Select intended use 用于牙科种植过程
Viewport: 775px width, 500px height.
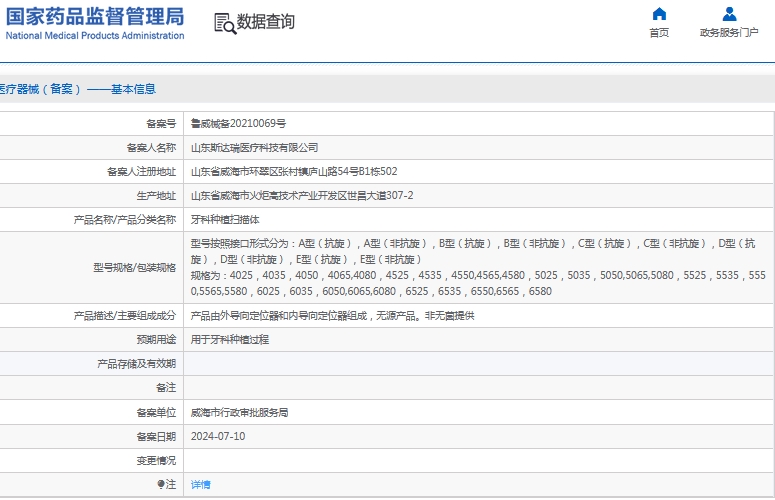click(x=230, y=339)
